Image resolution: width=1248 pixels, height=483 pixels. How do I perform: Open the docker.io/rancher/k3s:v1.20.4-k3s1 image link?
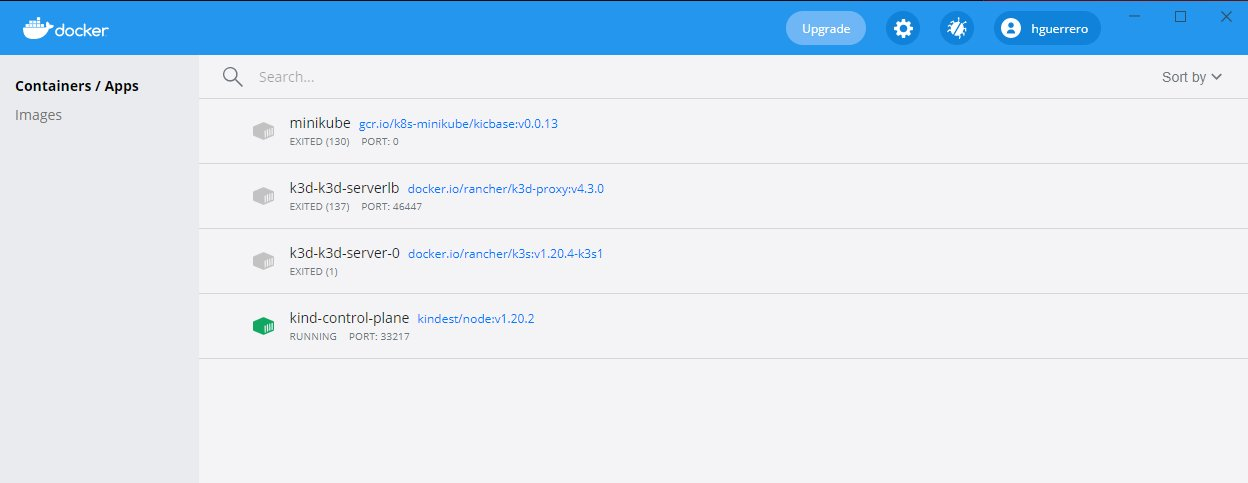[x=505, y=253]
